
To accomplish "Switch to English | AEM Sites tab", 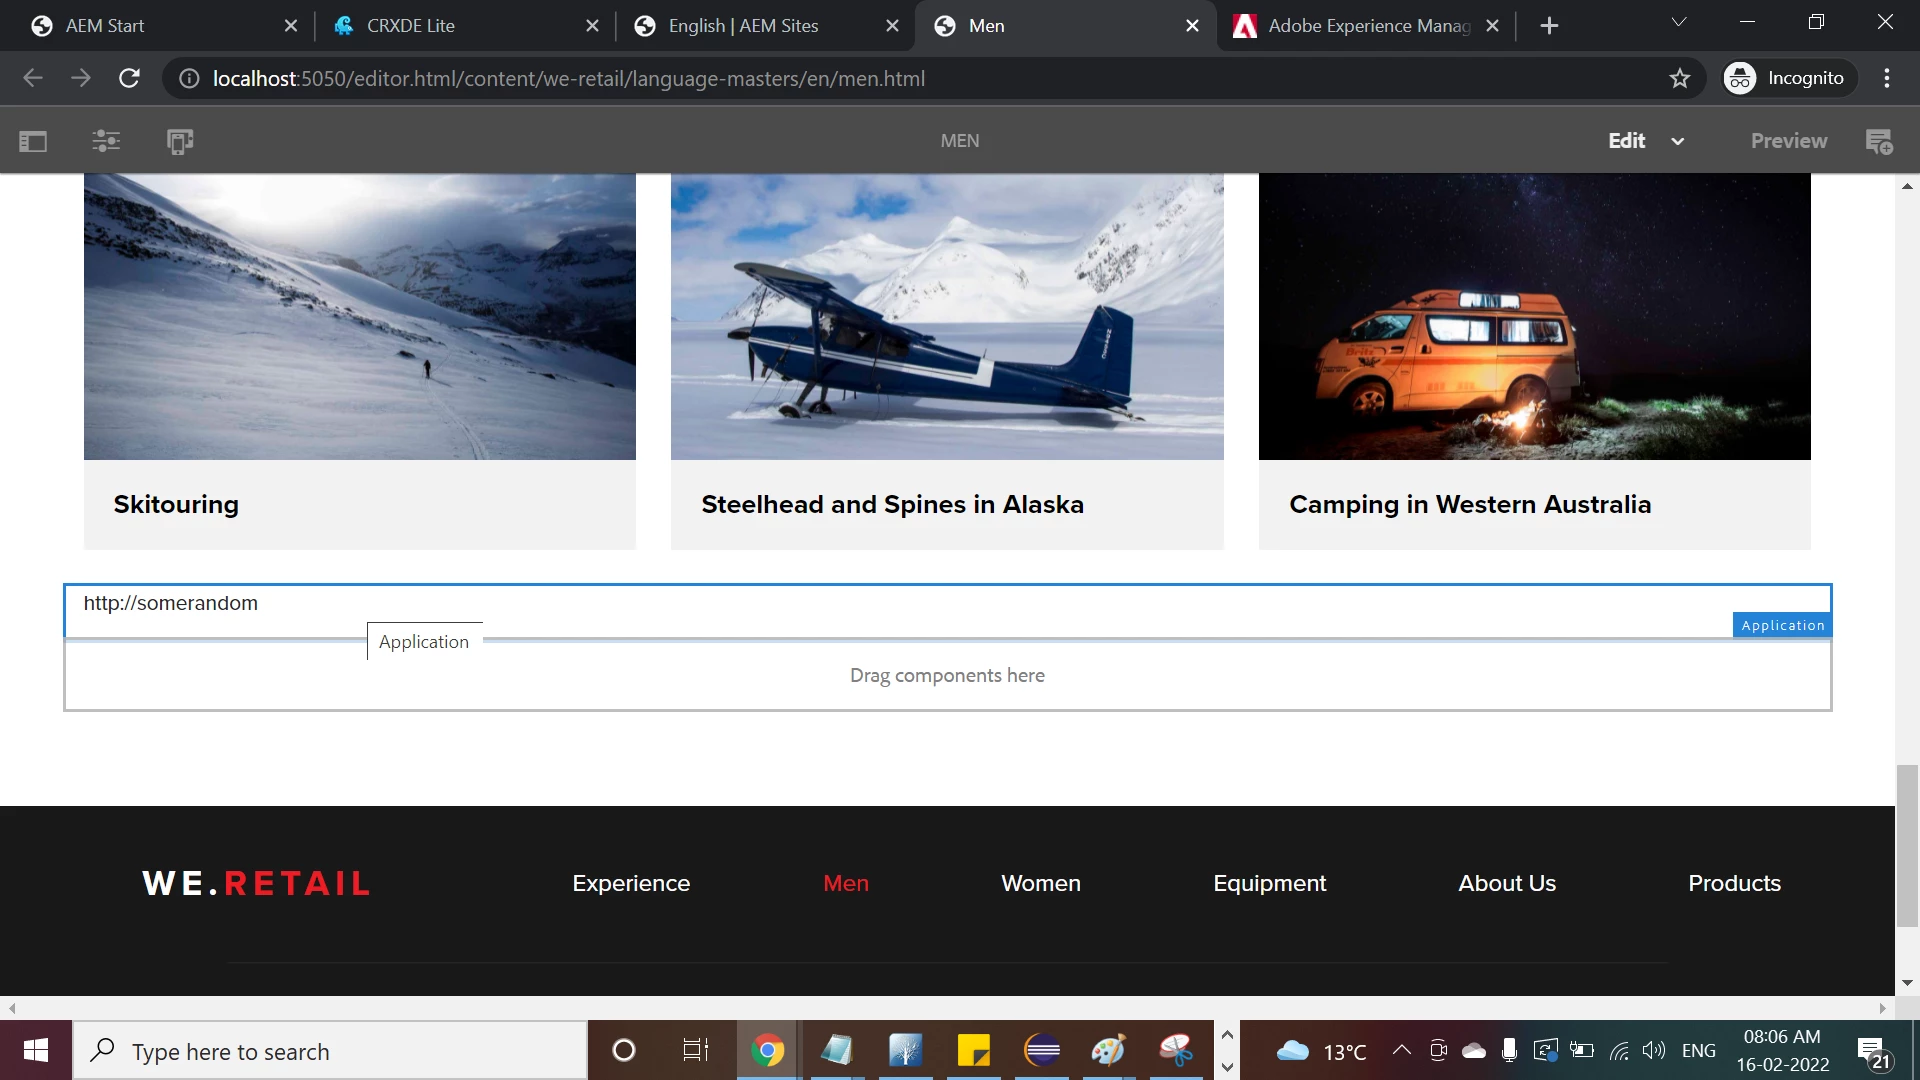I will click(743, 26).
